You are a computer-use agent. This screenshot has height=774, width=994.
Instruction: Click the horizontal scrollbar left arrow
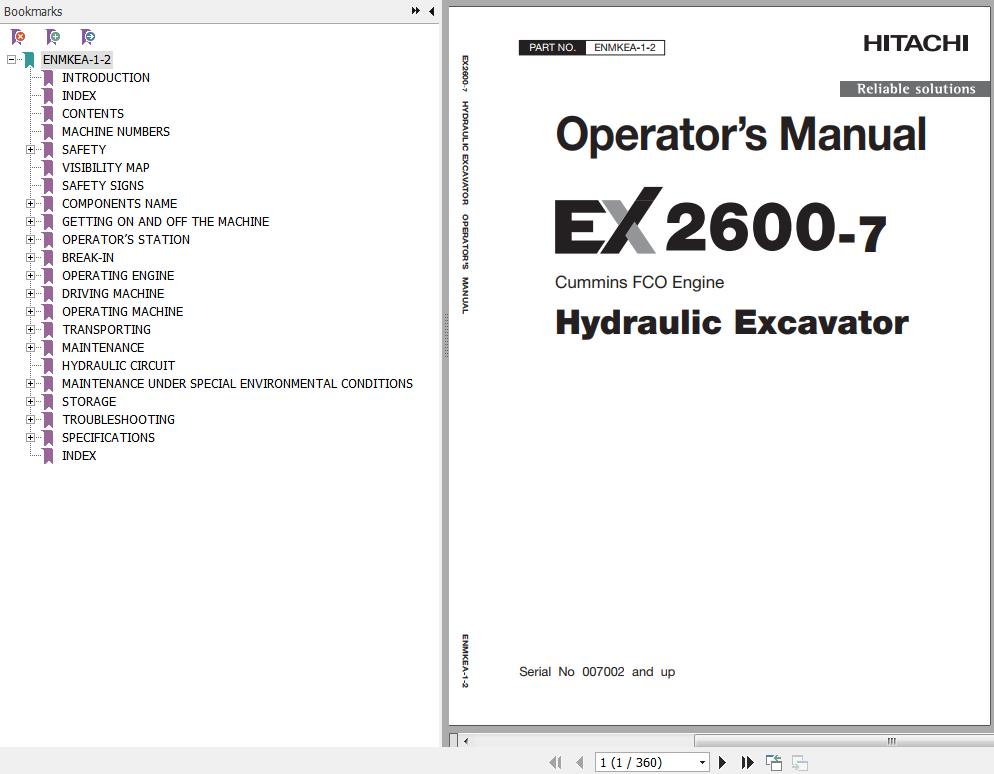tap(466, 740)
